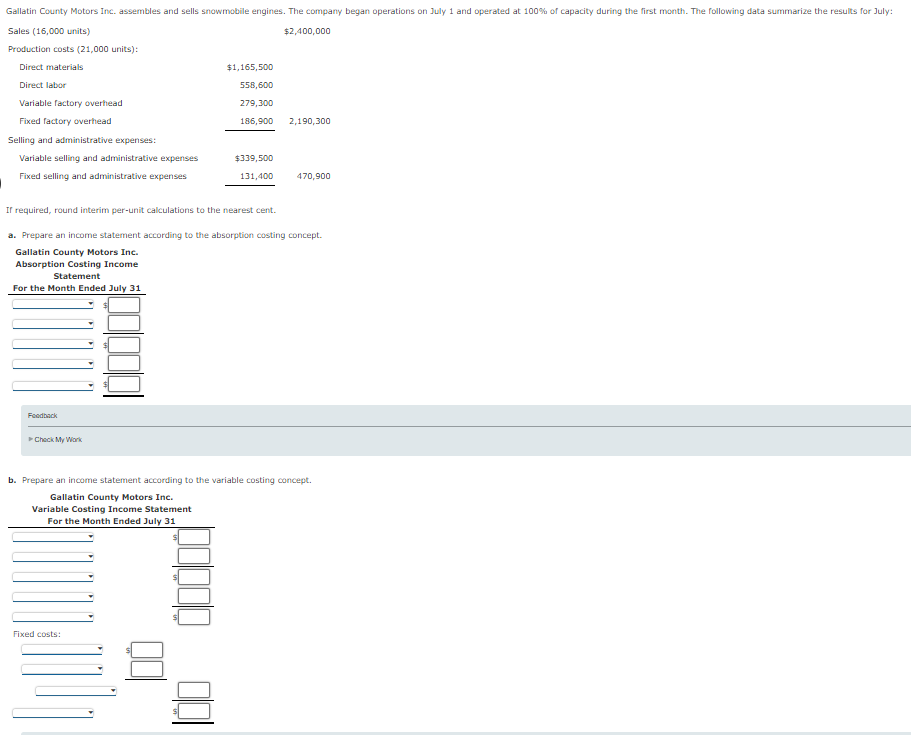Open the second dropdown in variable costing statement
This screenshot has width=911, height=735.
pos(50,556)
